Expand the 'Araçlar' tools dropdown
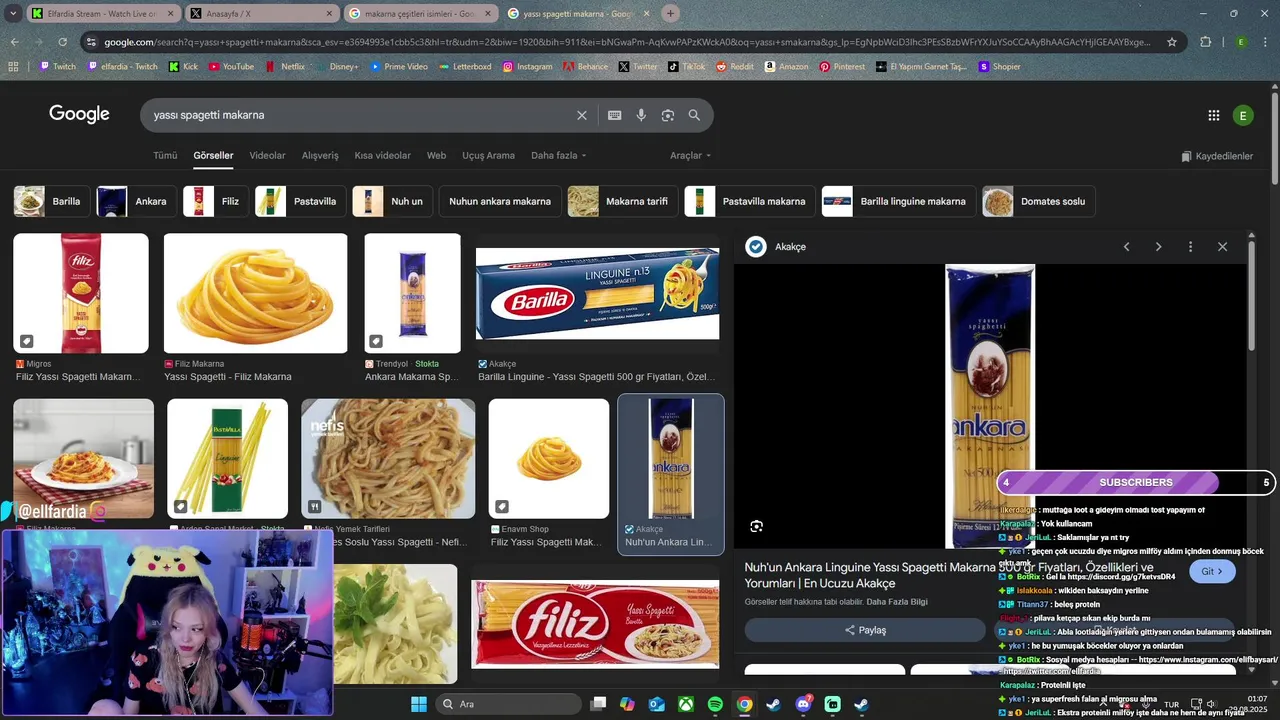 tap(690, 156)
